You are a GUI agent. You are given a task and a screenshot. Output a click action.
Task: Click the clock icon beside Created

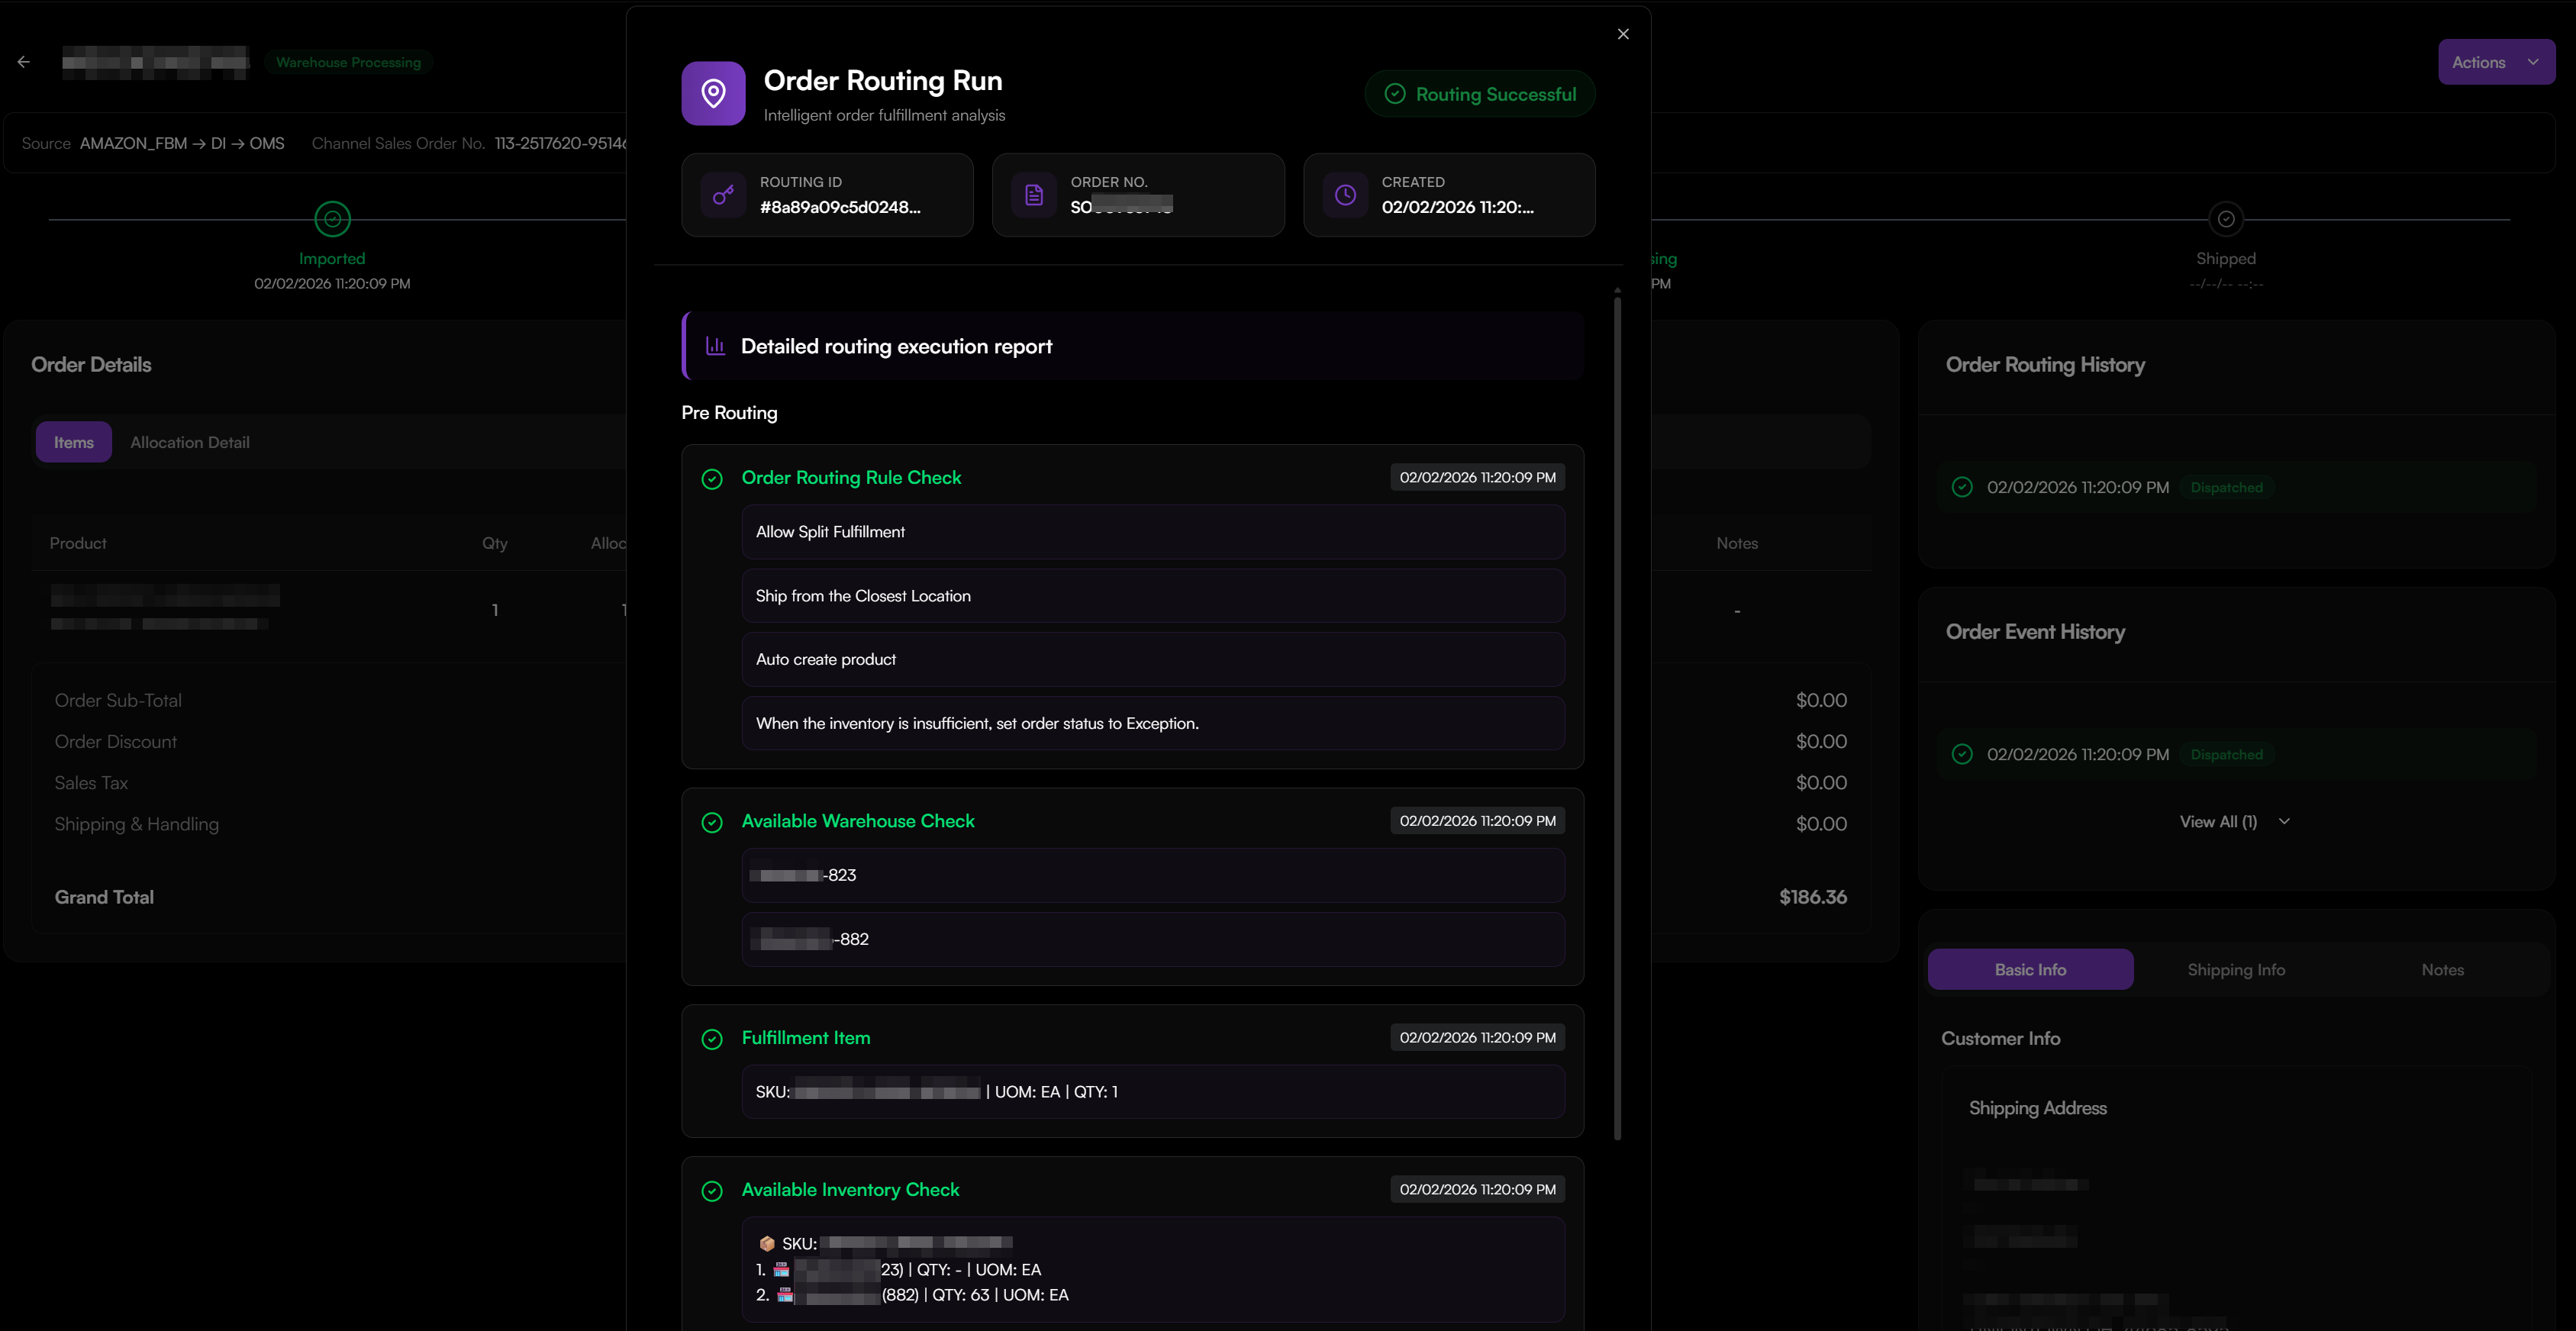point(1345,195)
